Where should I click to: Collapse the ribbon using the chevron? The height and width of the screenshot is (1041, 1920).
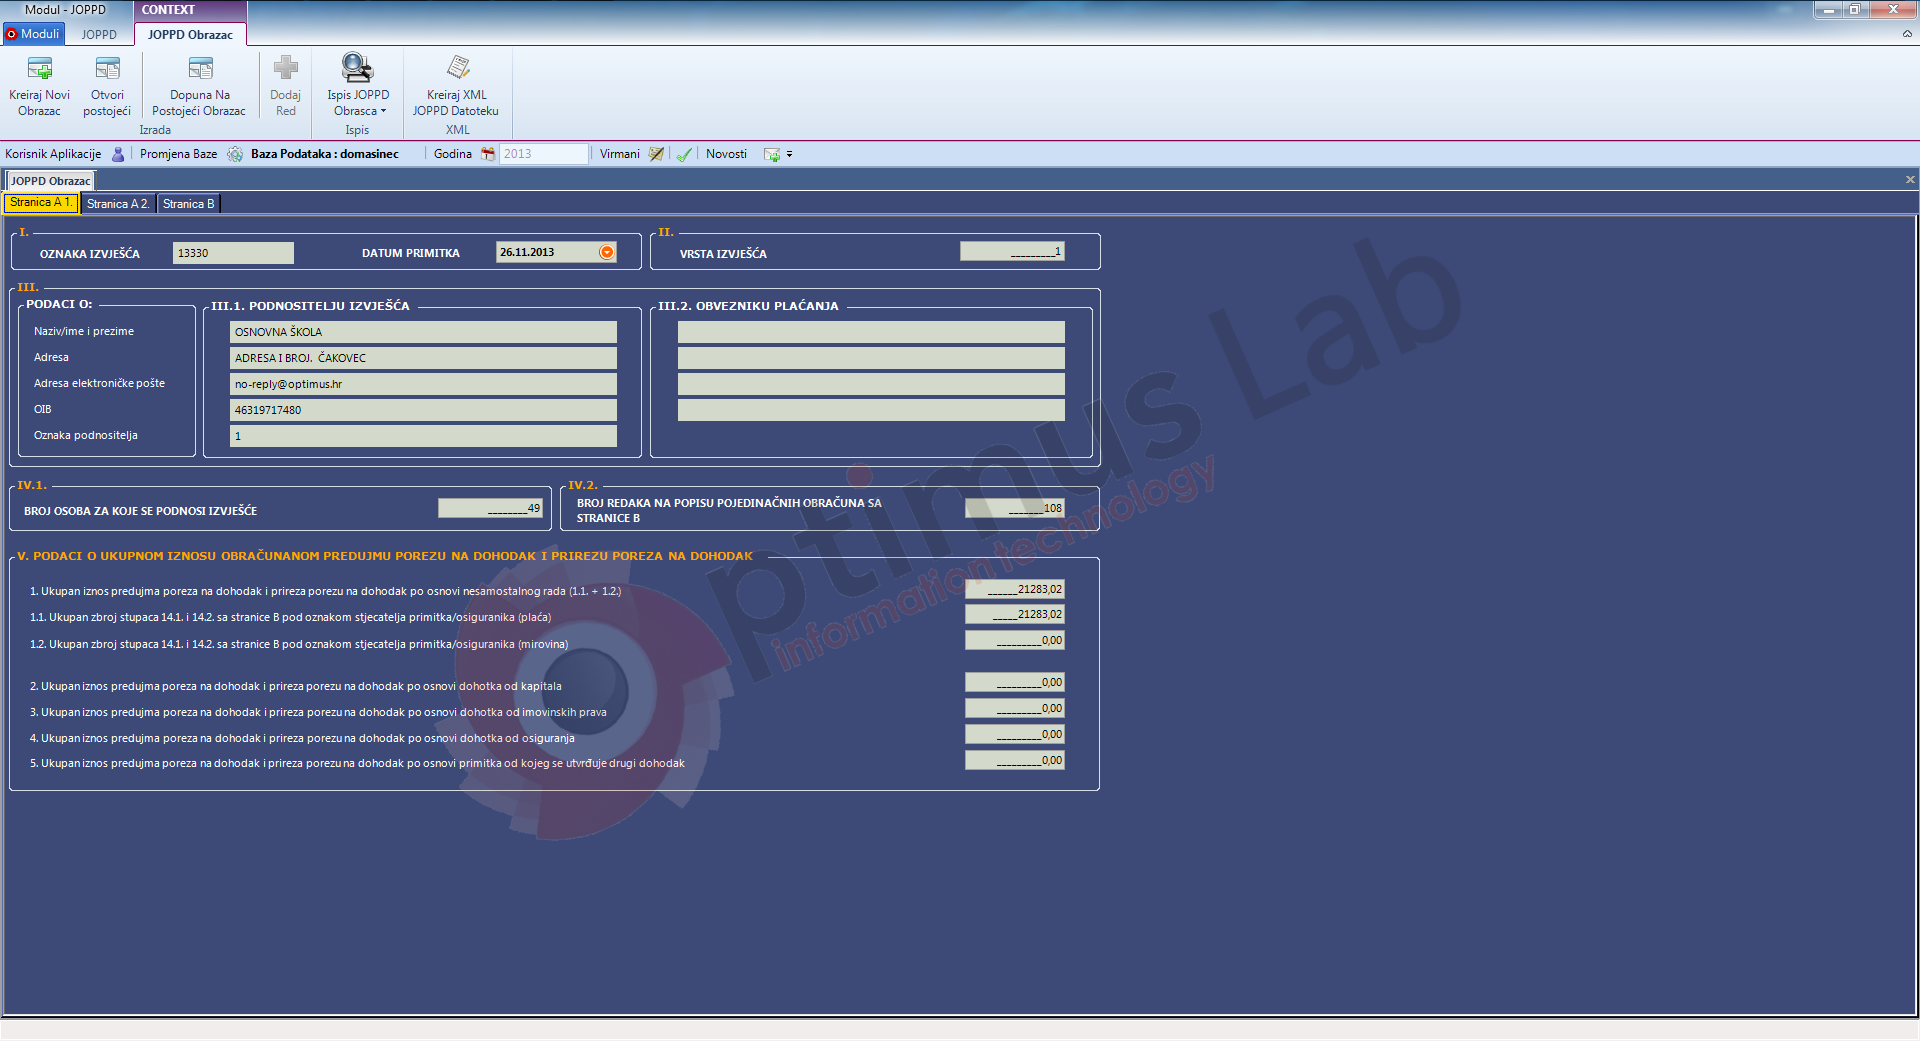(1907, 34)
